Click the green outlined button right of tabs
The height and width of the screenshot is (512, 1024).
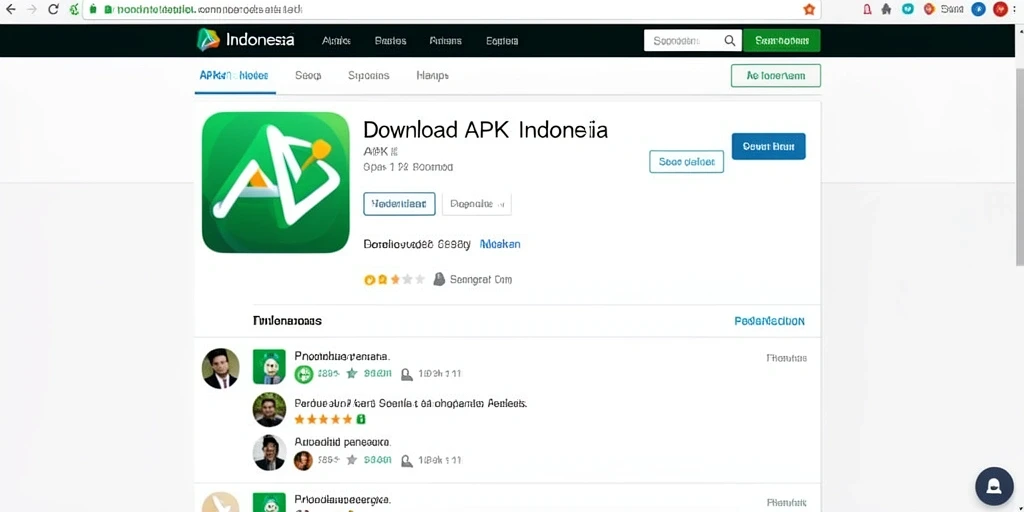click(776, 76)
